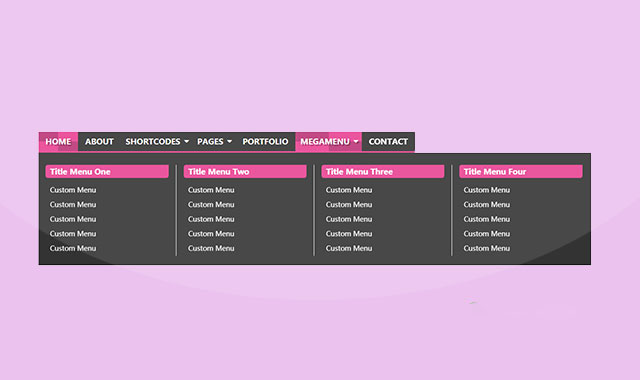Expand the PAGES dropdown arrow

point(229,142)
